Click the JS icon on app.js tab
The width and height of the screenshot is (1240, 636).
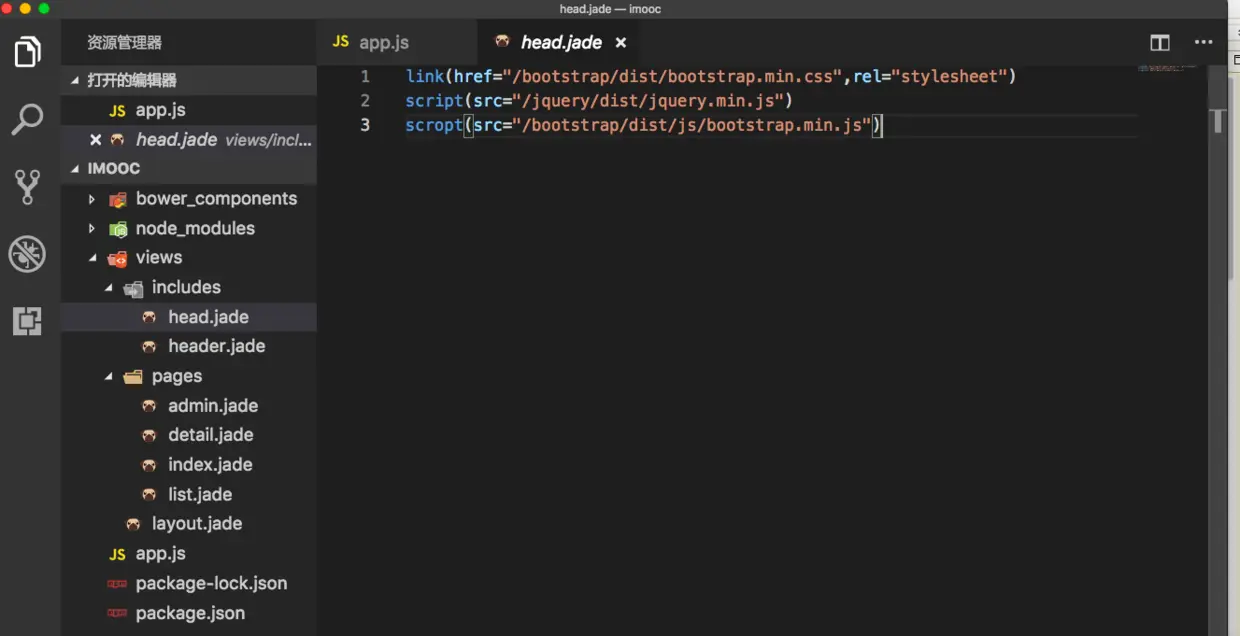point(341,42)
